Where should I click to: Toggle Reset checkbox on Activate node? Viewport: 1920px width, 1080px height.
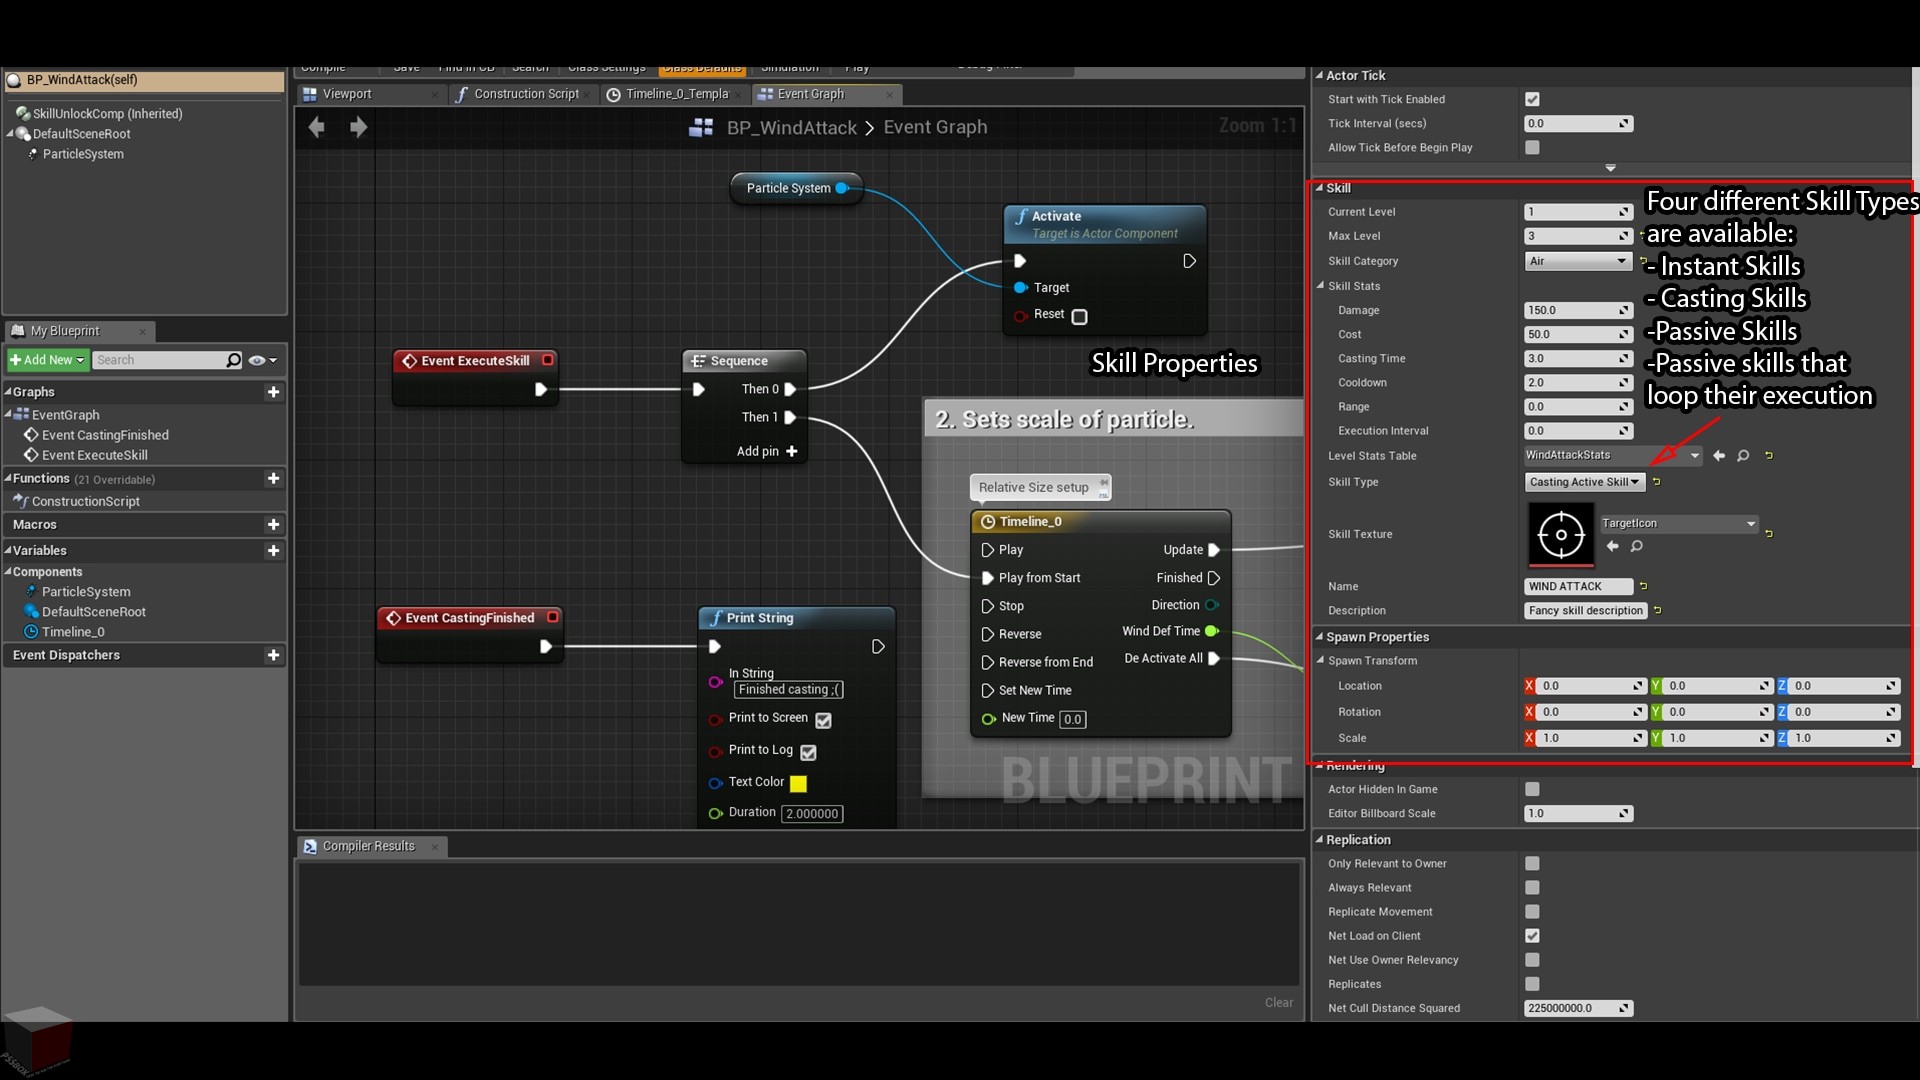tap(1079, 316)
